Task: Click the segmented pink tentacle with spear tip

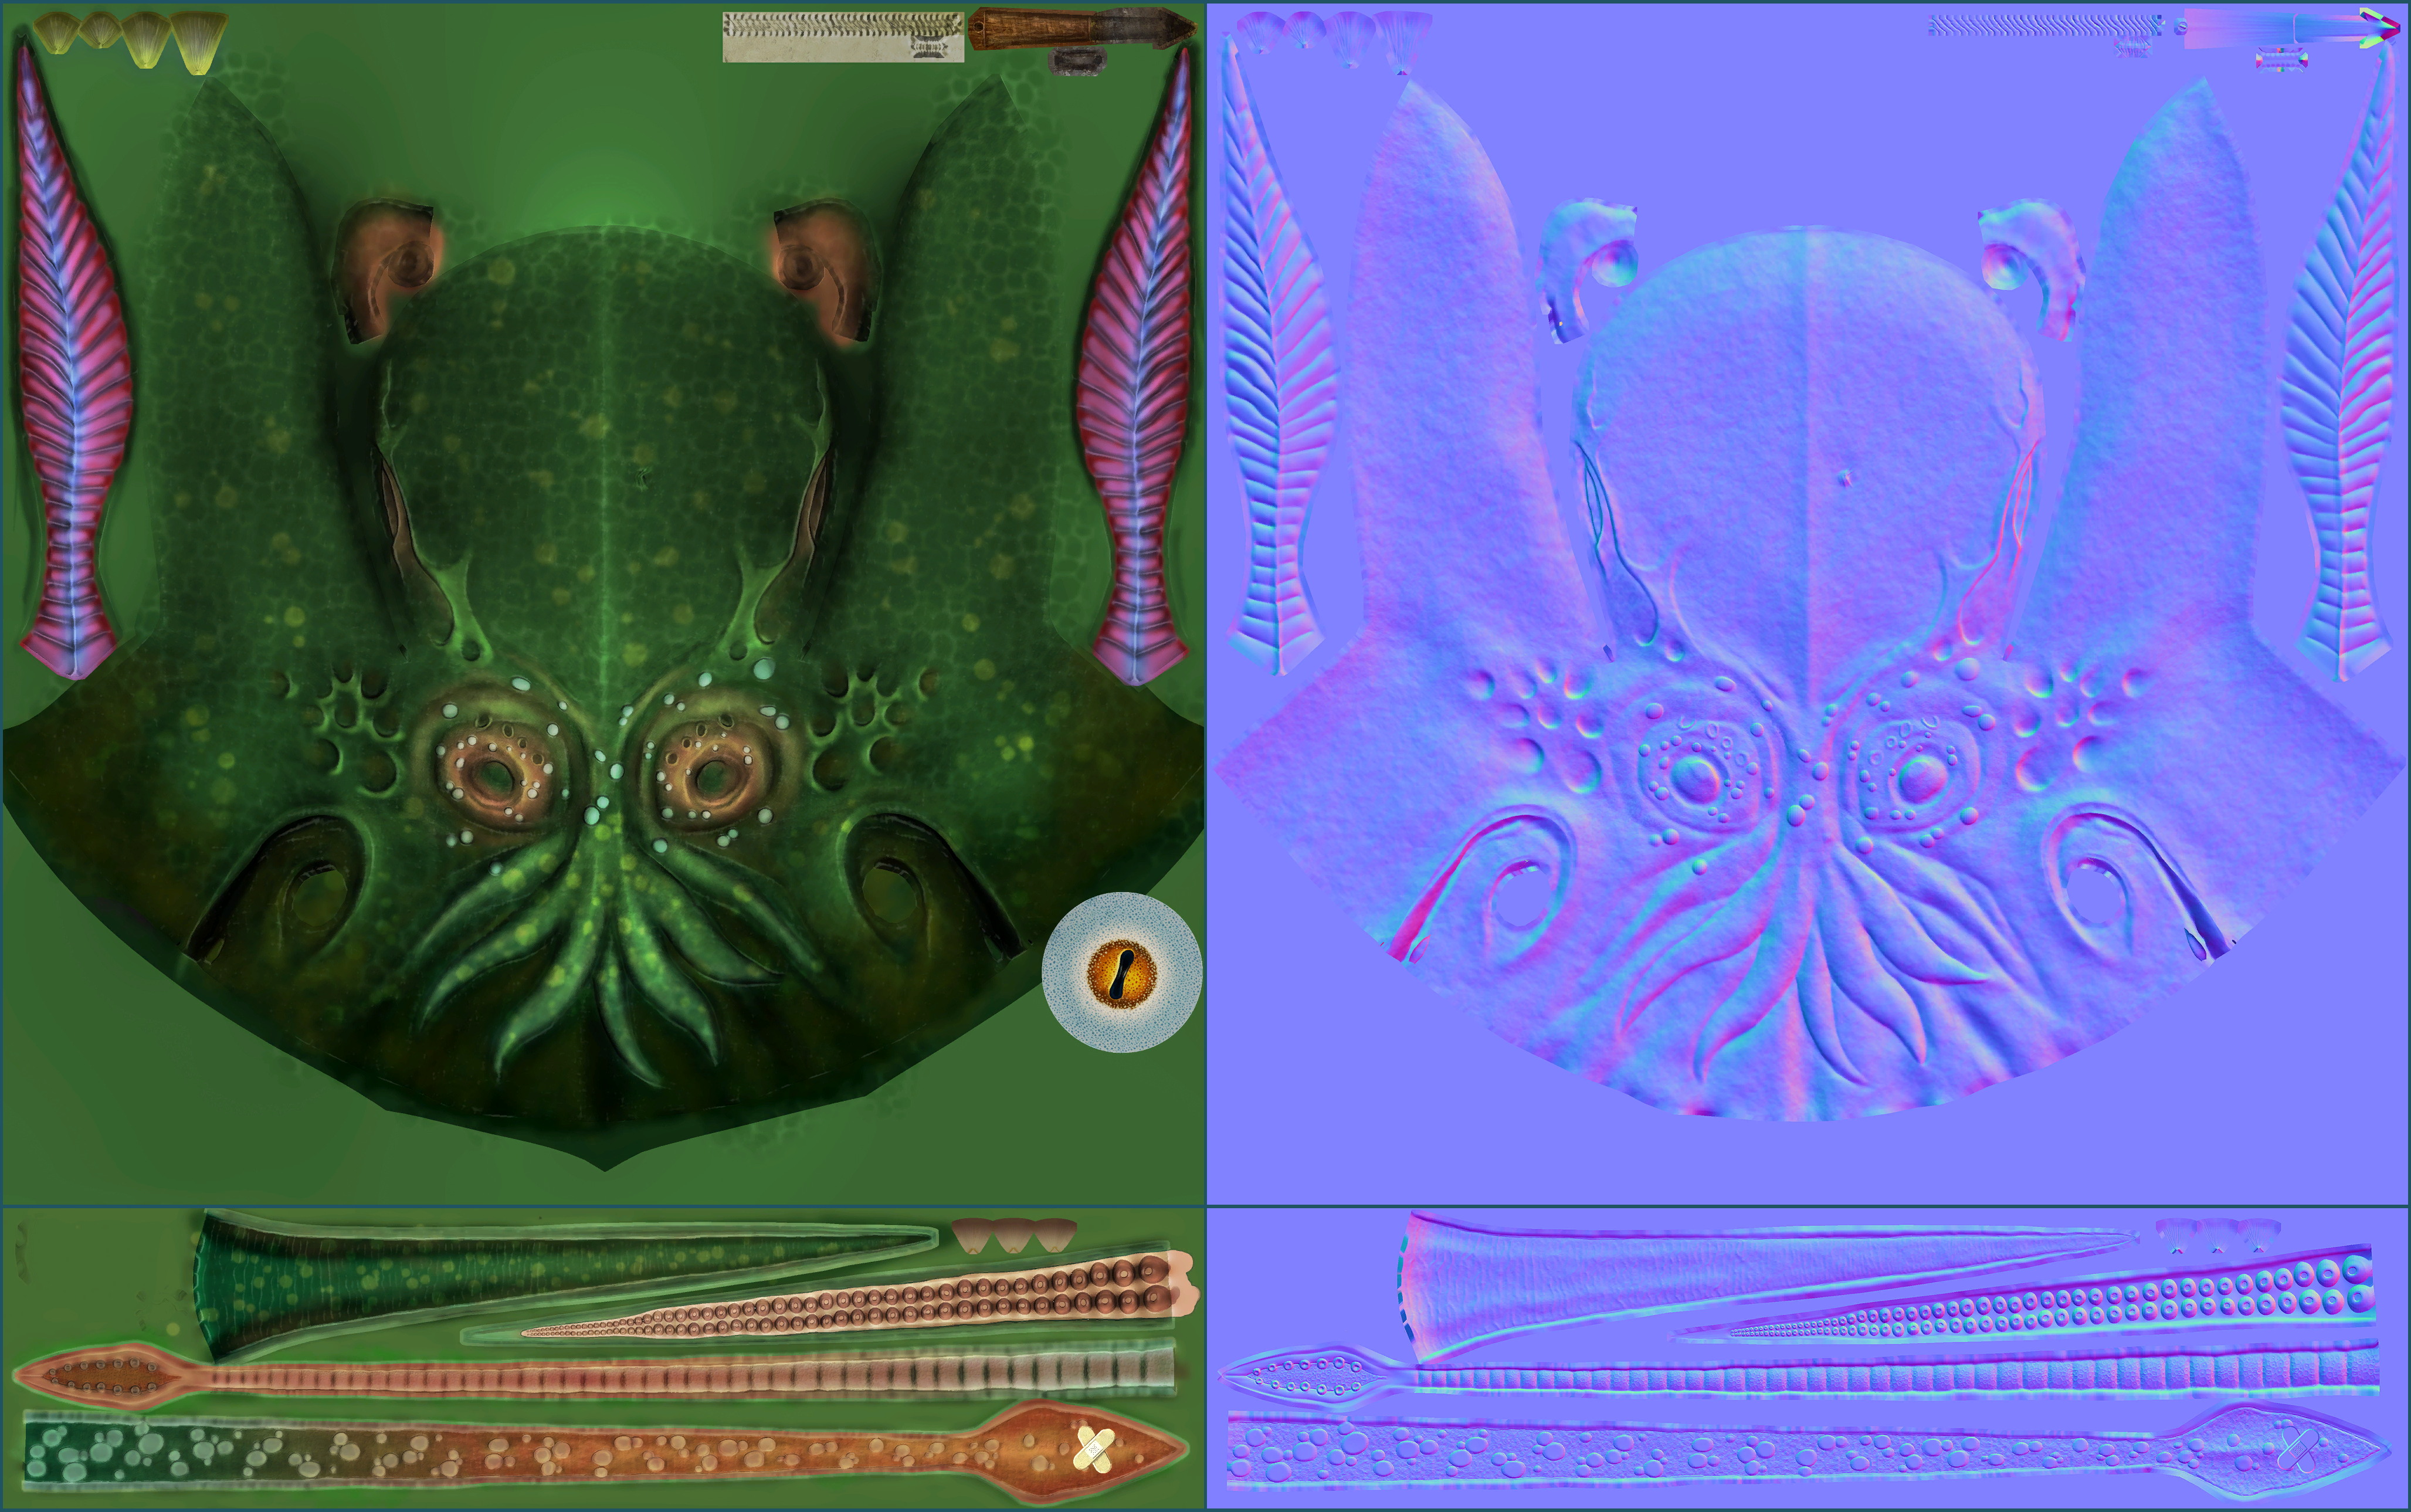Action: (x=595, y=1375)
